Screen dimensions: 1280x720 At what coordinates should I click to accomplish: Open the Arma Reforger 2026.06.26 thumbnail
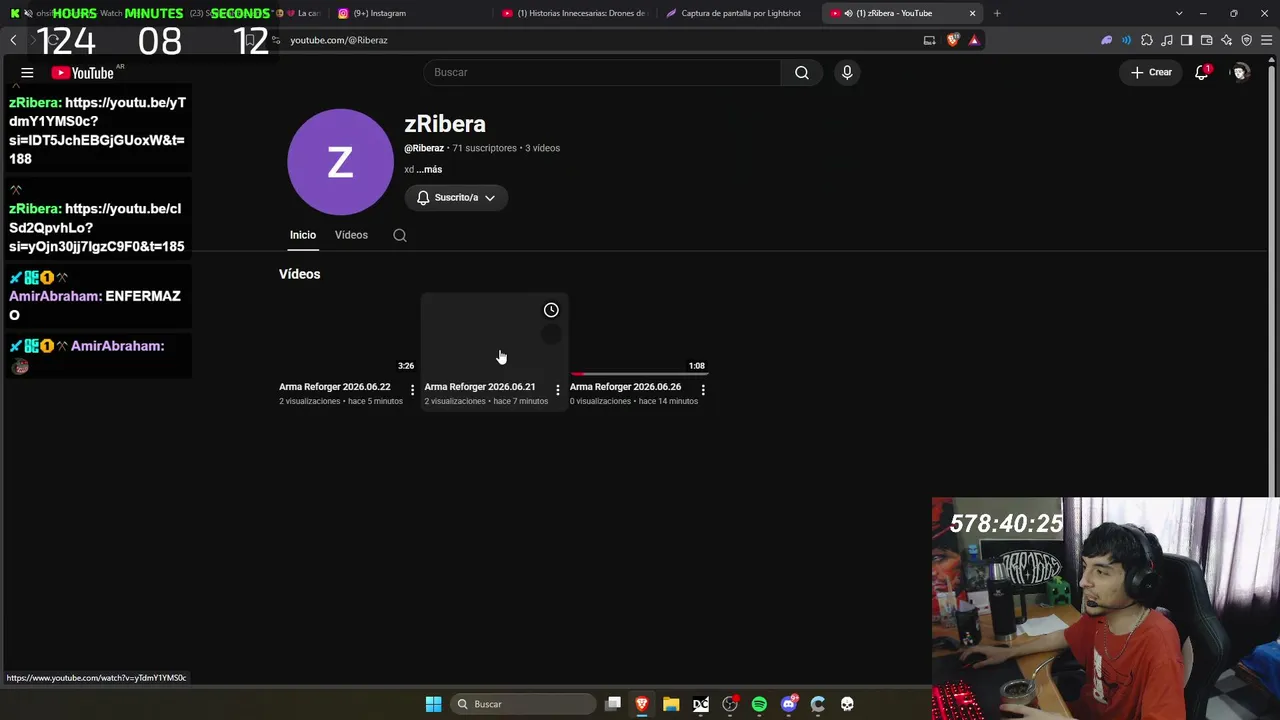[639, 336]
